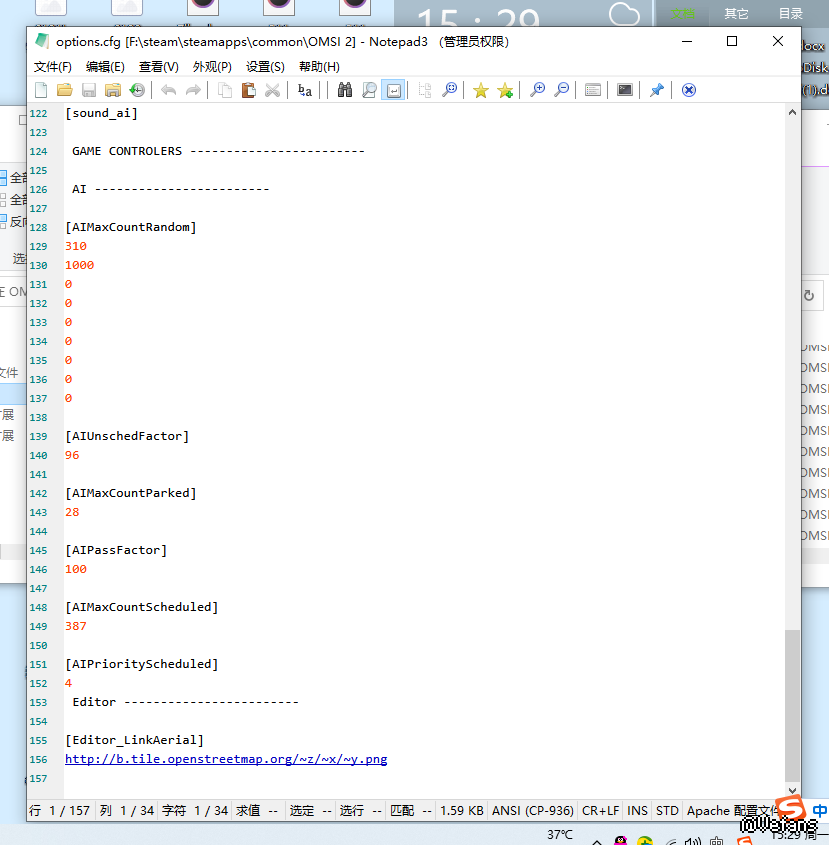The height and width of the screenshot is (845, 829).
Task: Toggle the Word Wrap toolbar button
Action: (x=393, y=90)
